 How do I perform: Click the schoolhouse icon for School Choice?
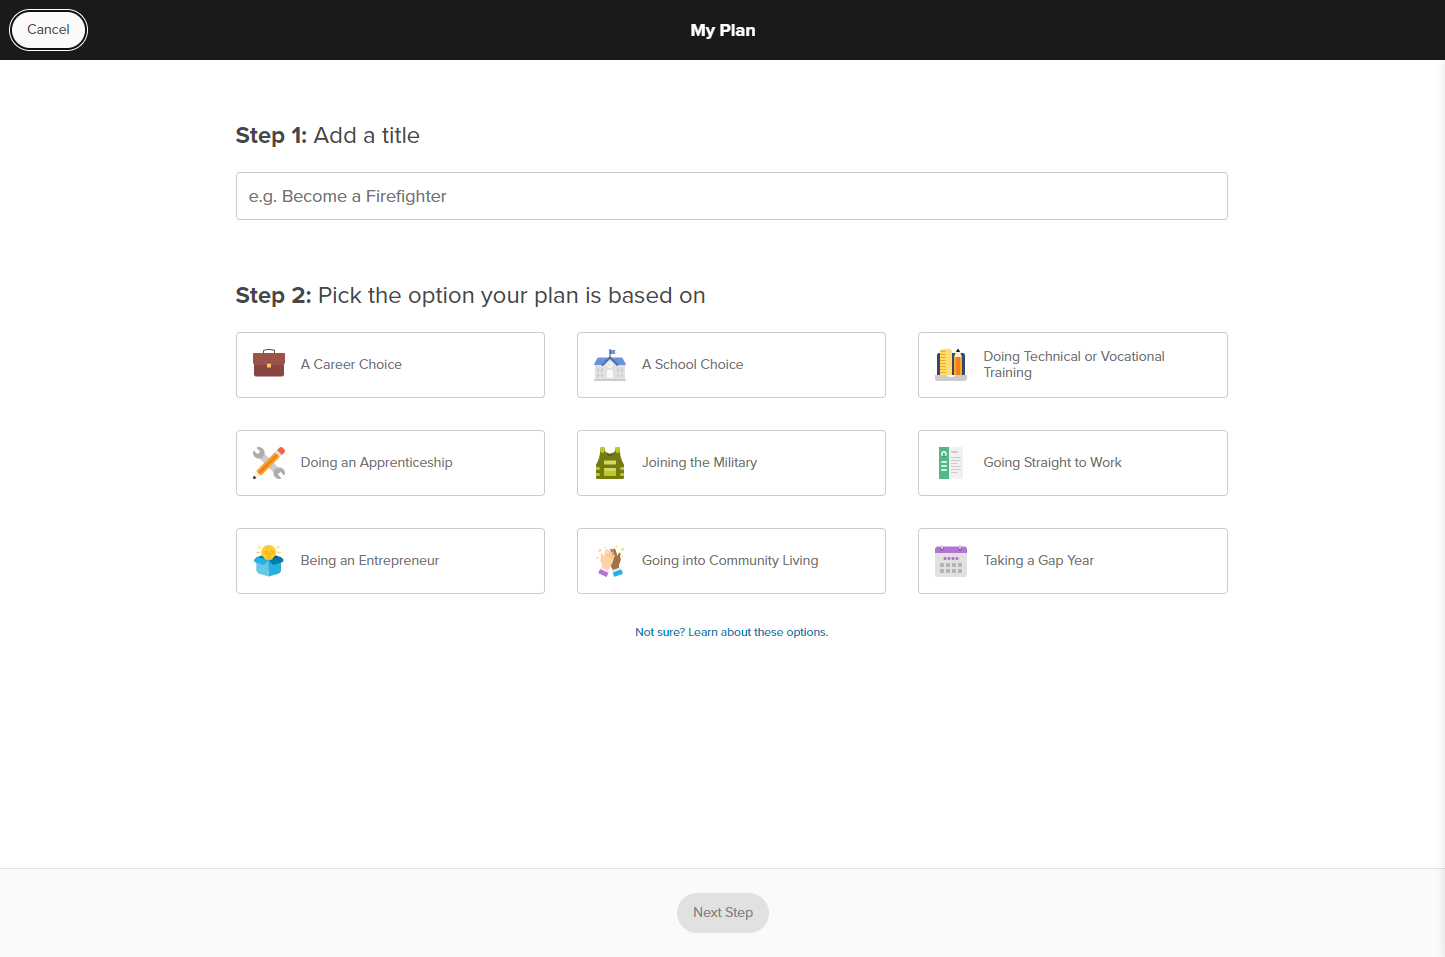click(610, 365)
